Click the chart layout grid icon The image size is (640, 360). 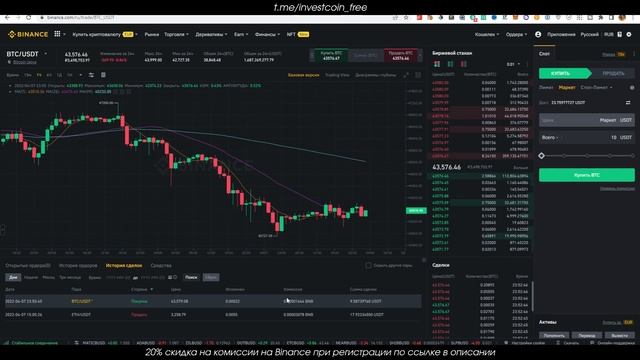pos(103,75)
